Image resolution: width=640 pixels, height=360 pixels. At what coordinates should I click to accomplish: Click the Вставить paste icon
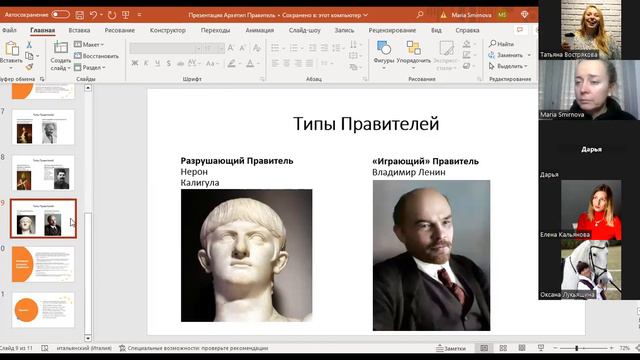pos(11,49)
